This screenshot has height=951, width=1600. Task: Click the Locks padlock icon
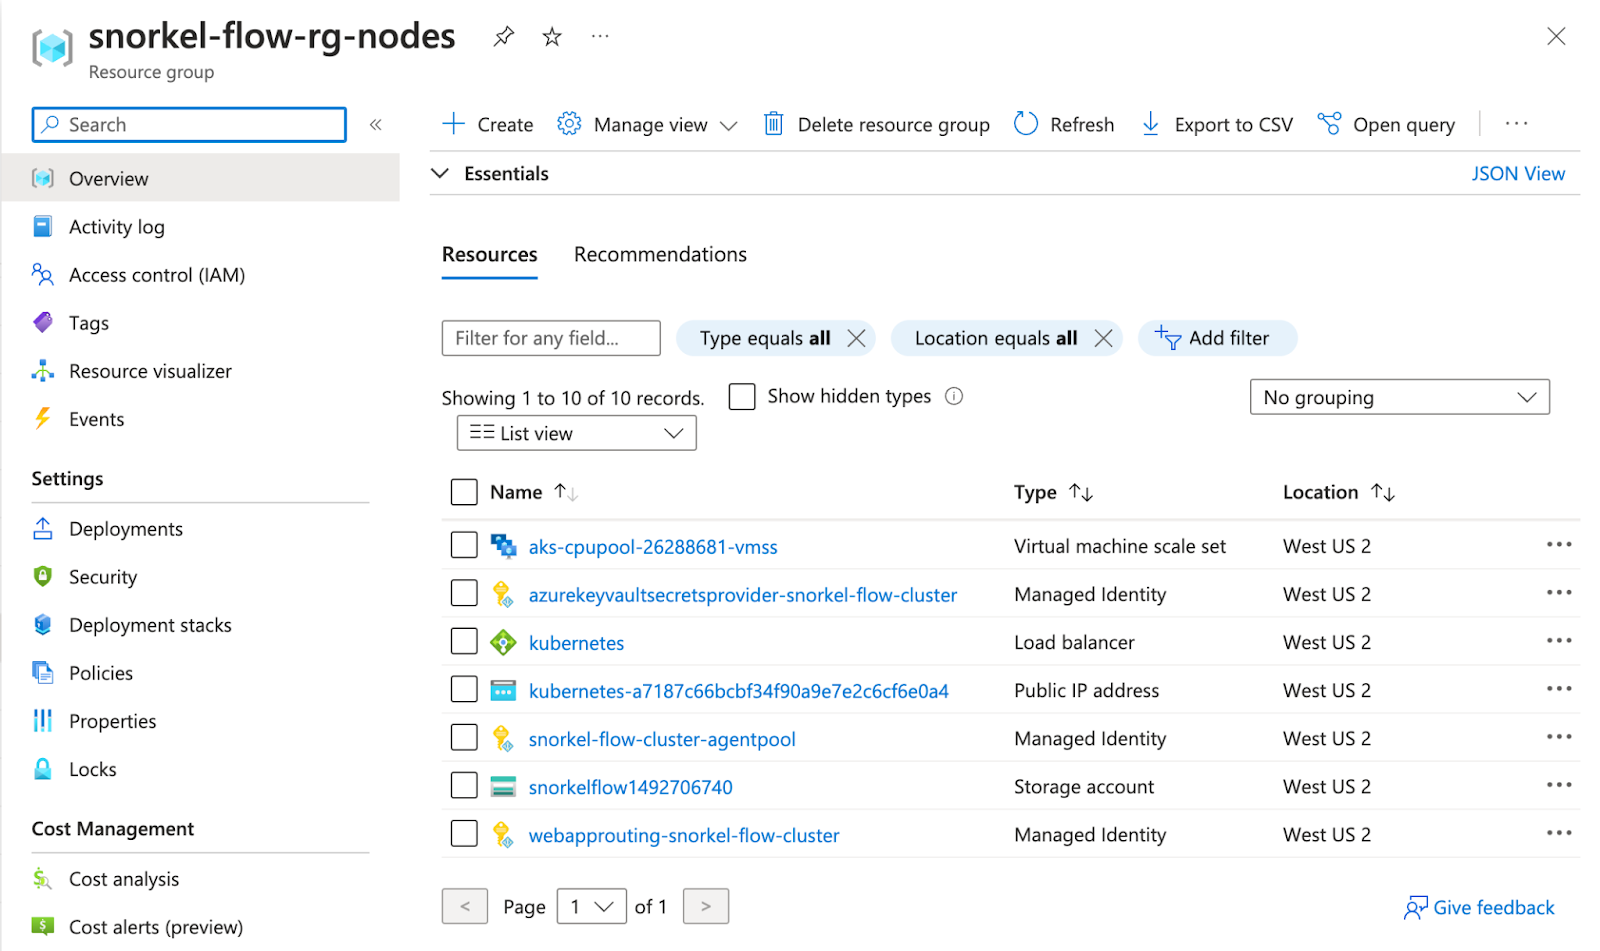coord(43,769)
